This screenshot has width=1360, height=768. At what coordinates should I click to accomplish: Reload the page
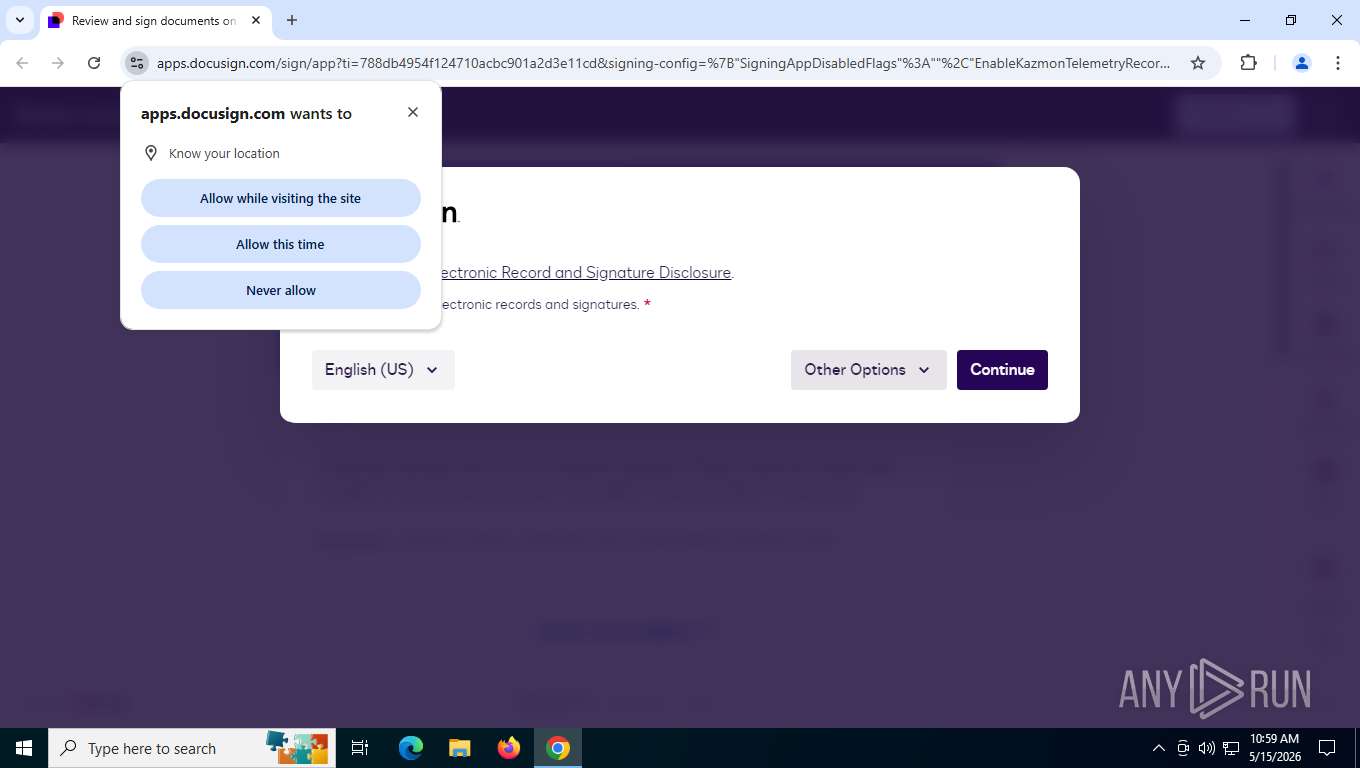(94, 63)
